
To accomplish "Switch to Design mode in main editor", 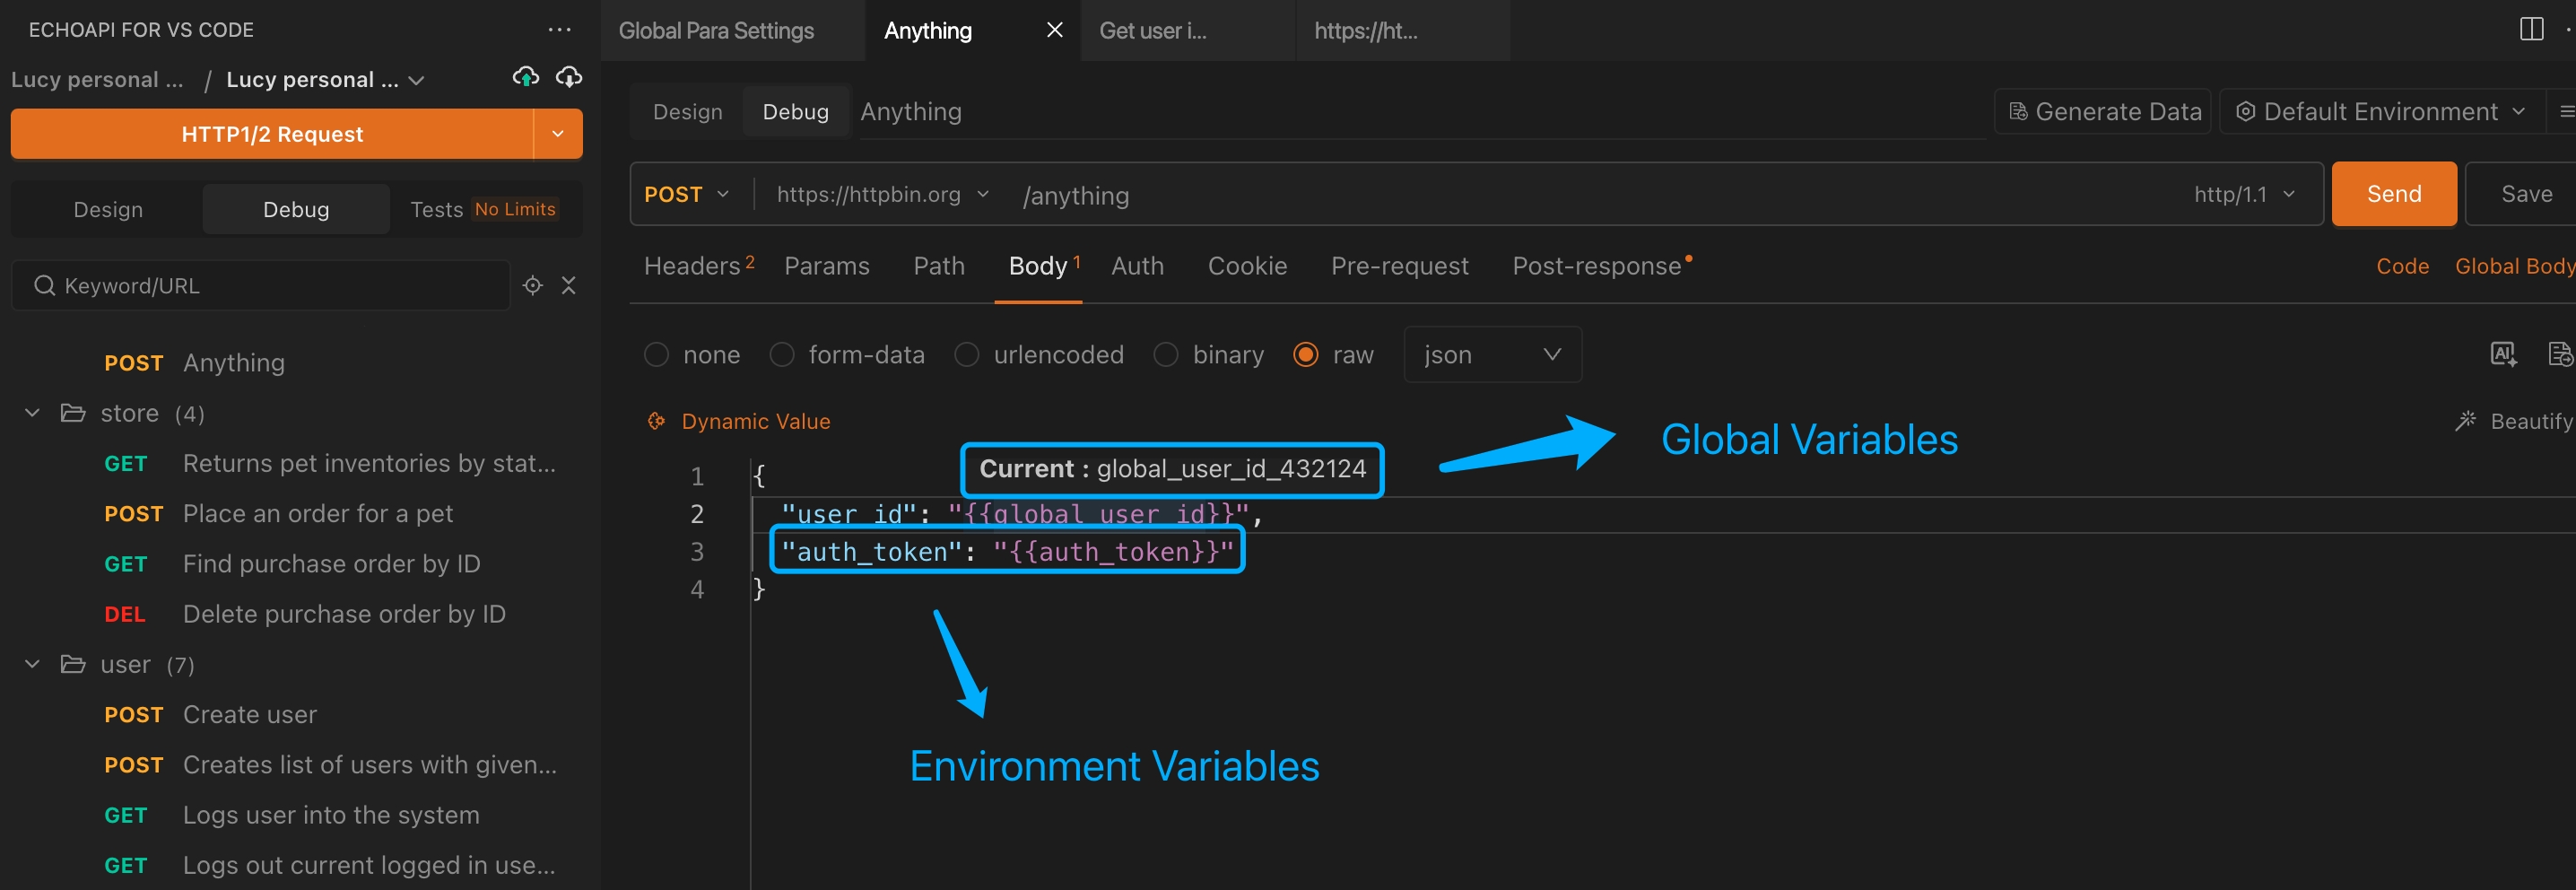I will coord(687,112).
